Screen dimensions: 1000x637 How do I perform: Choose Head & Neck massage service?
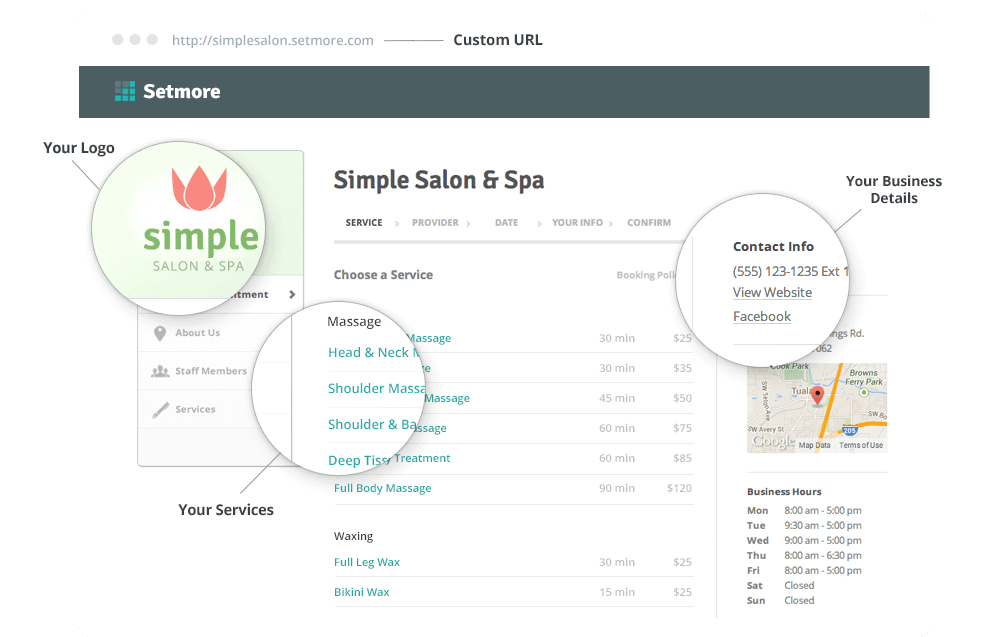pos(373,353)
